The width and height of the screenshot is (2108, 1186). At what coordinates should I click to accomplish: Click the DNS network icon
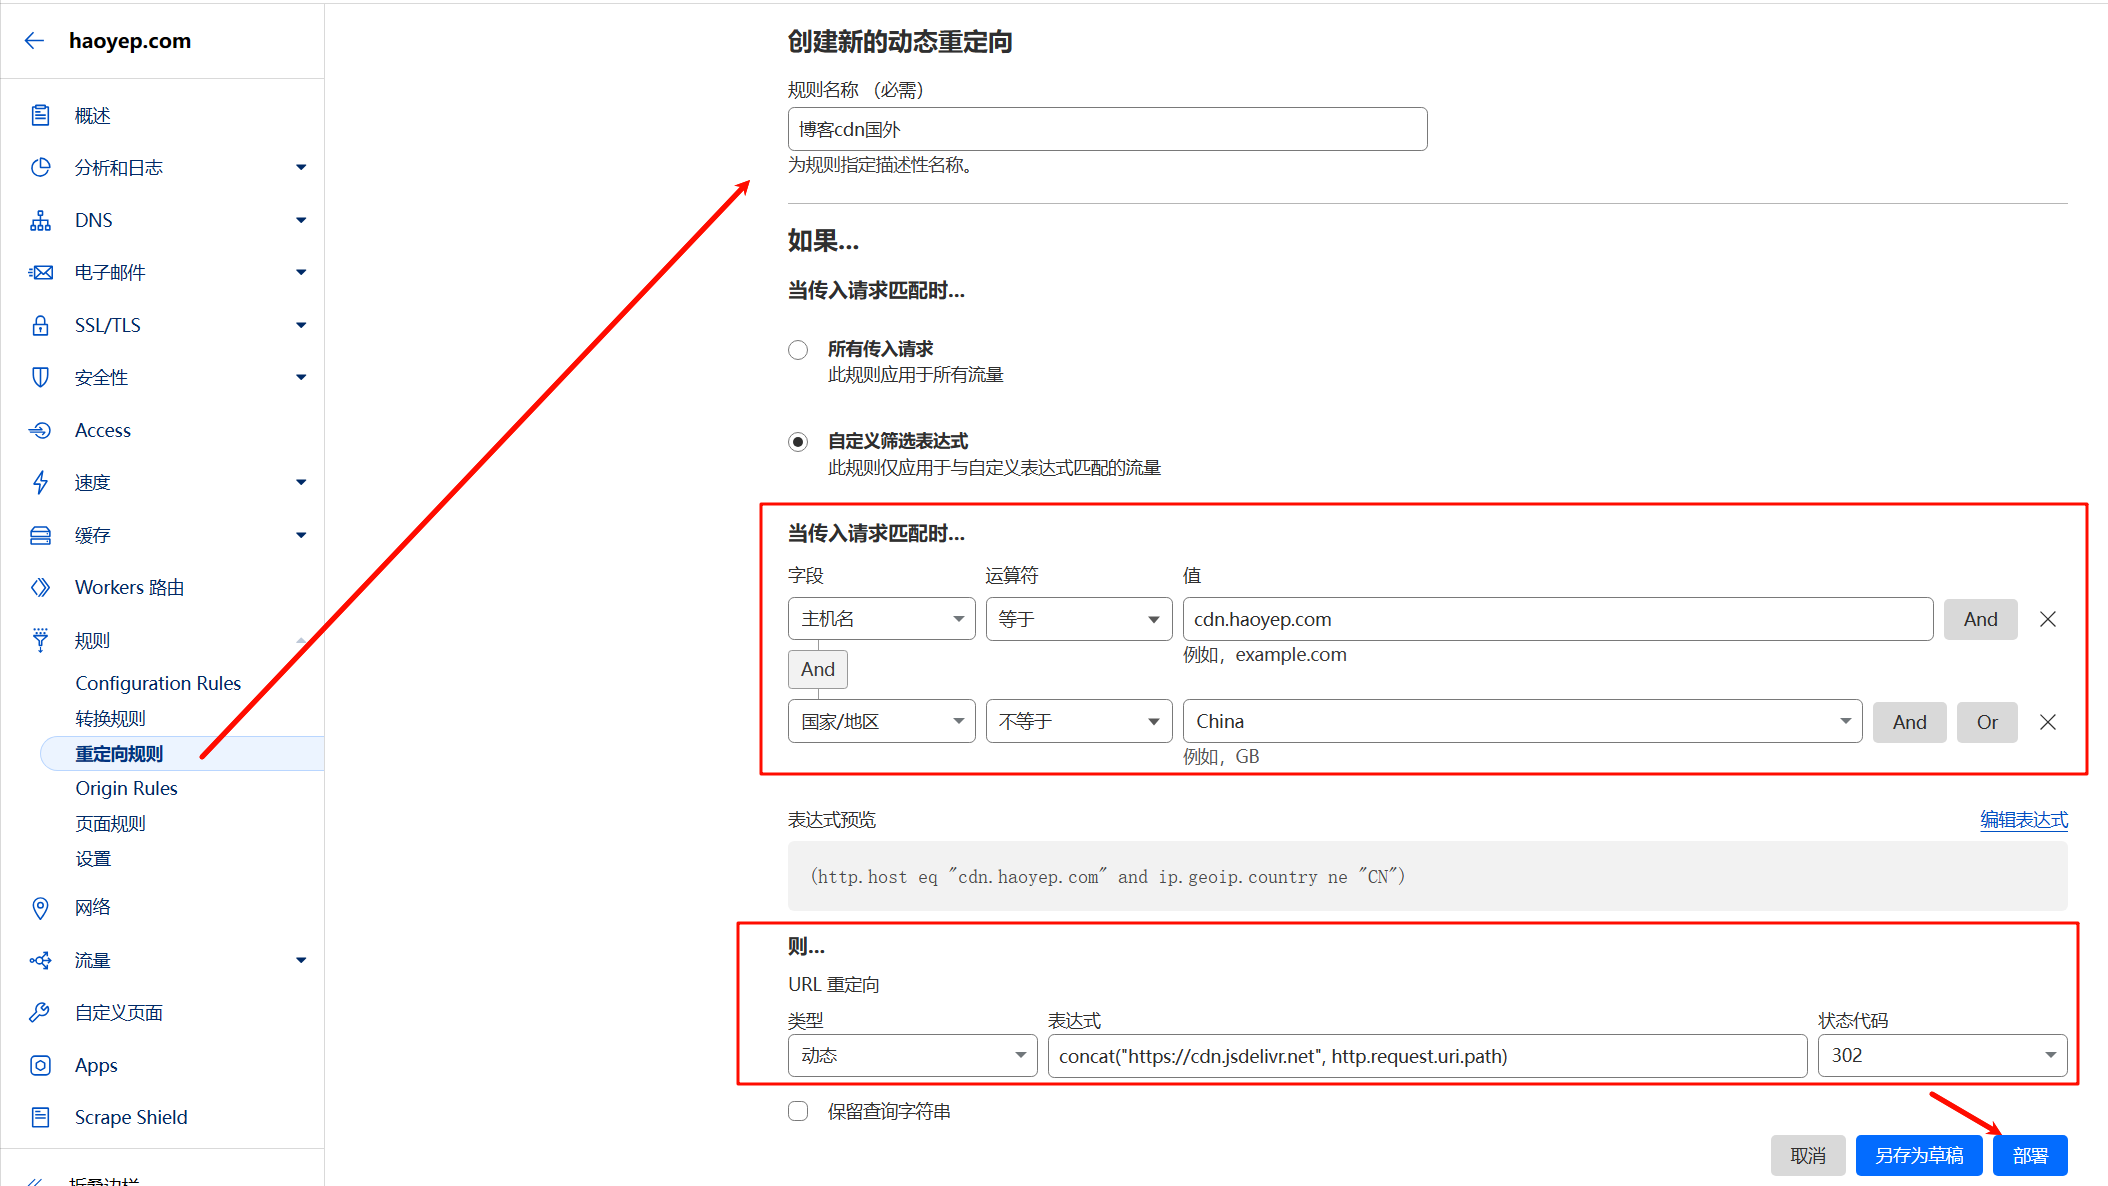click(x=40, y=220)
